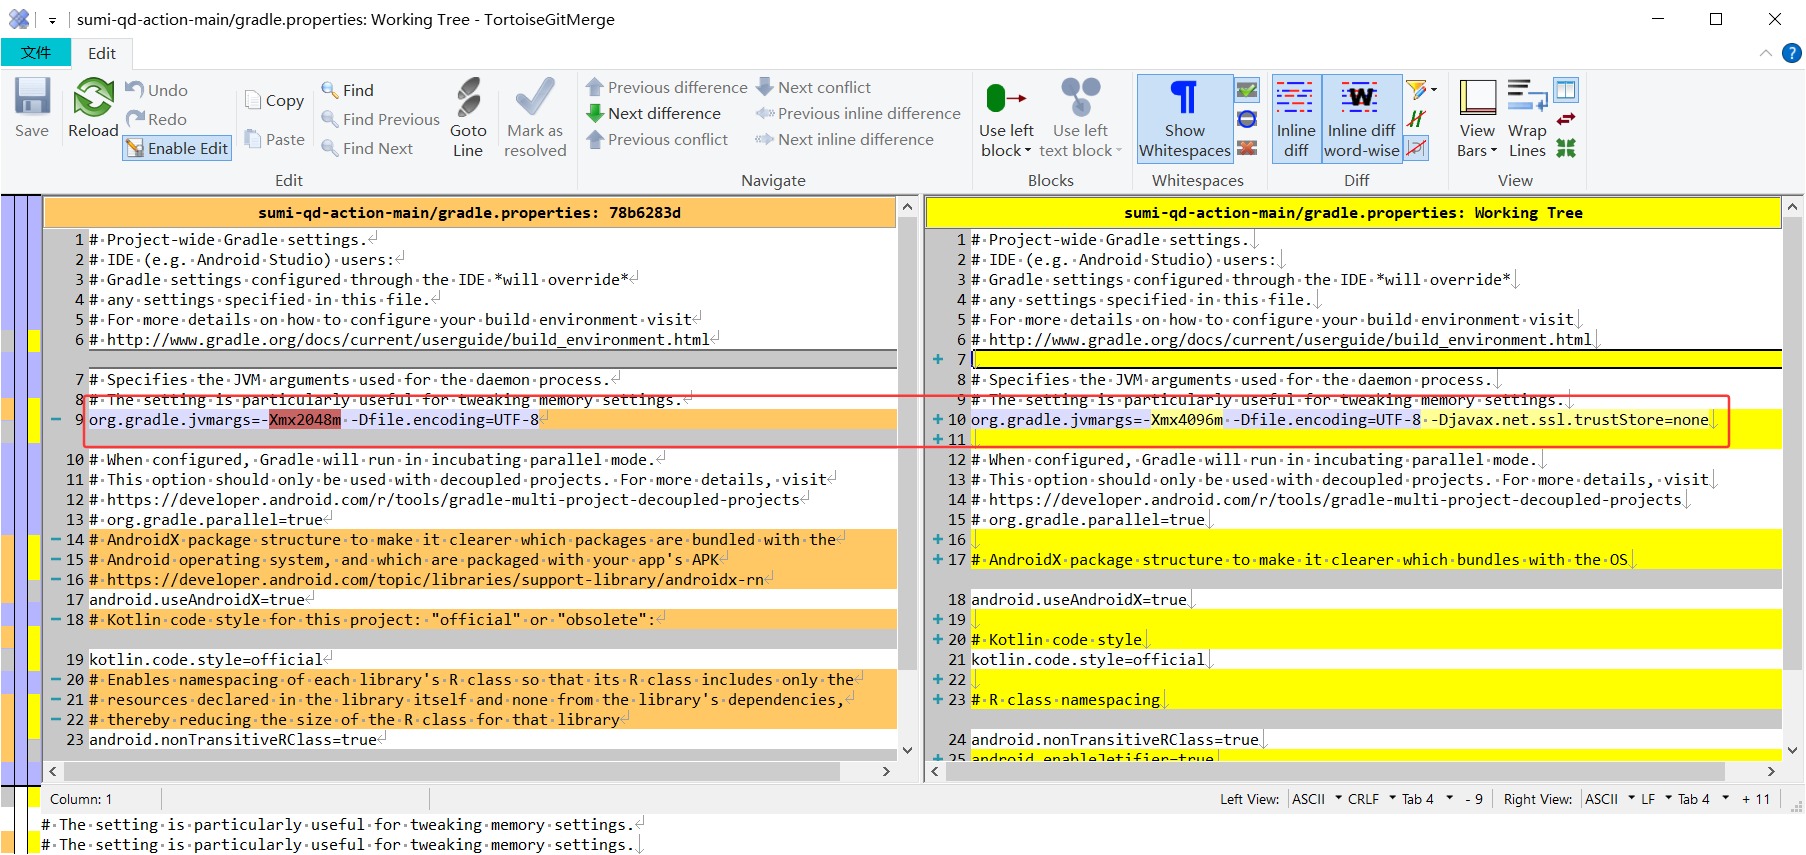Click the red double-arrow swap views icon
Image resolution: width=1806 pixels, height=855 pixels.
tap(1566, 119)
